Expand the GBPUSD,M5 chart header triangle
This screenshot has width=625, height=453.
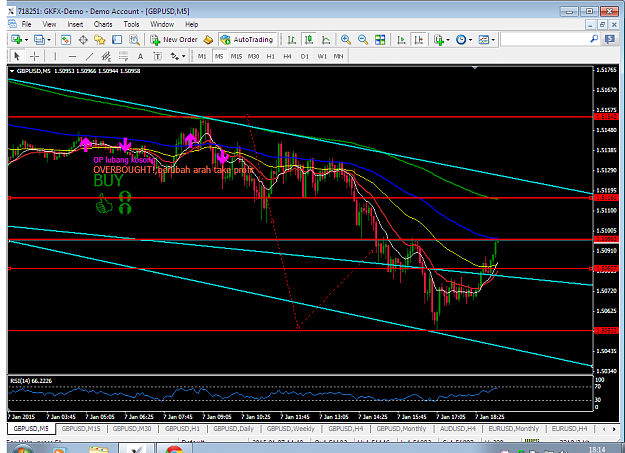coord(12,71)
